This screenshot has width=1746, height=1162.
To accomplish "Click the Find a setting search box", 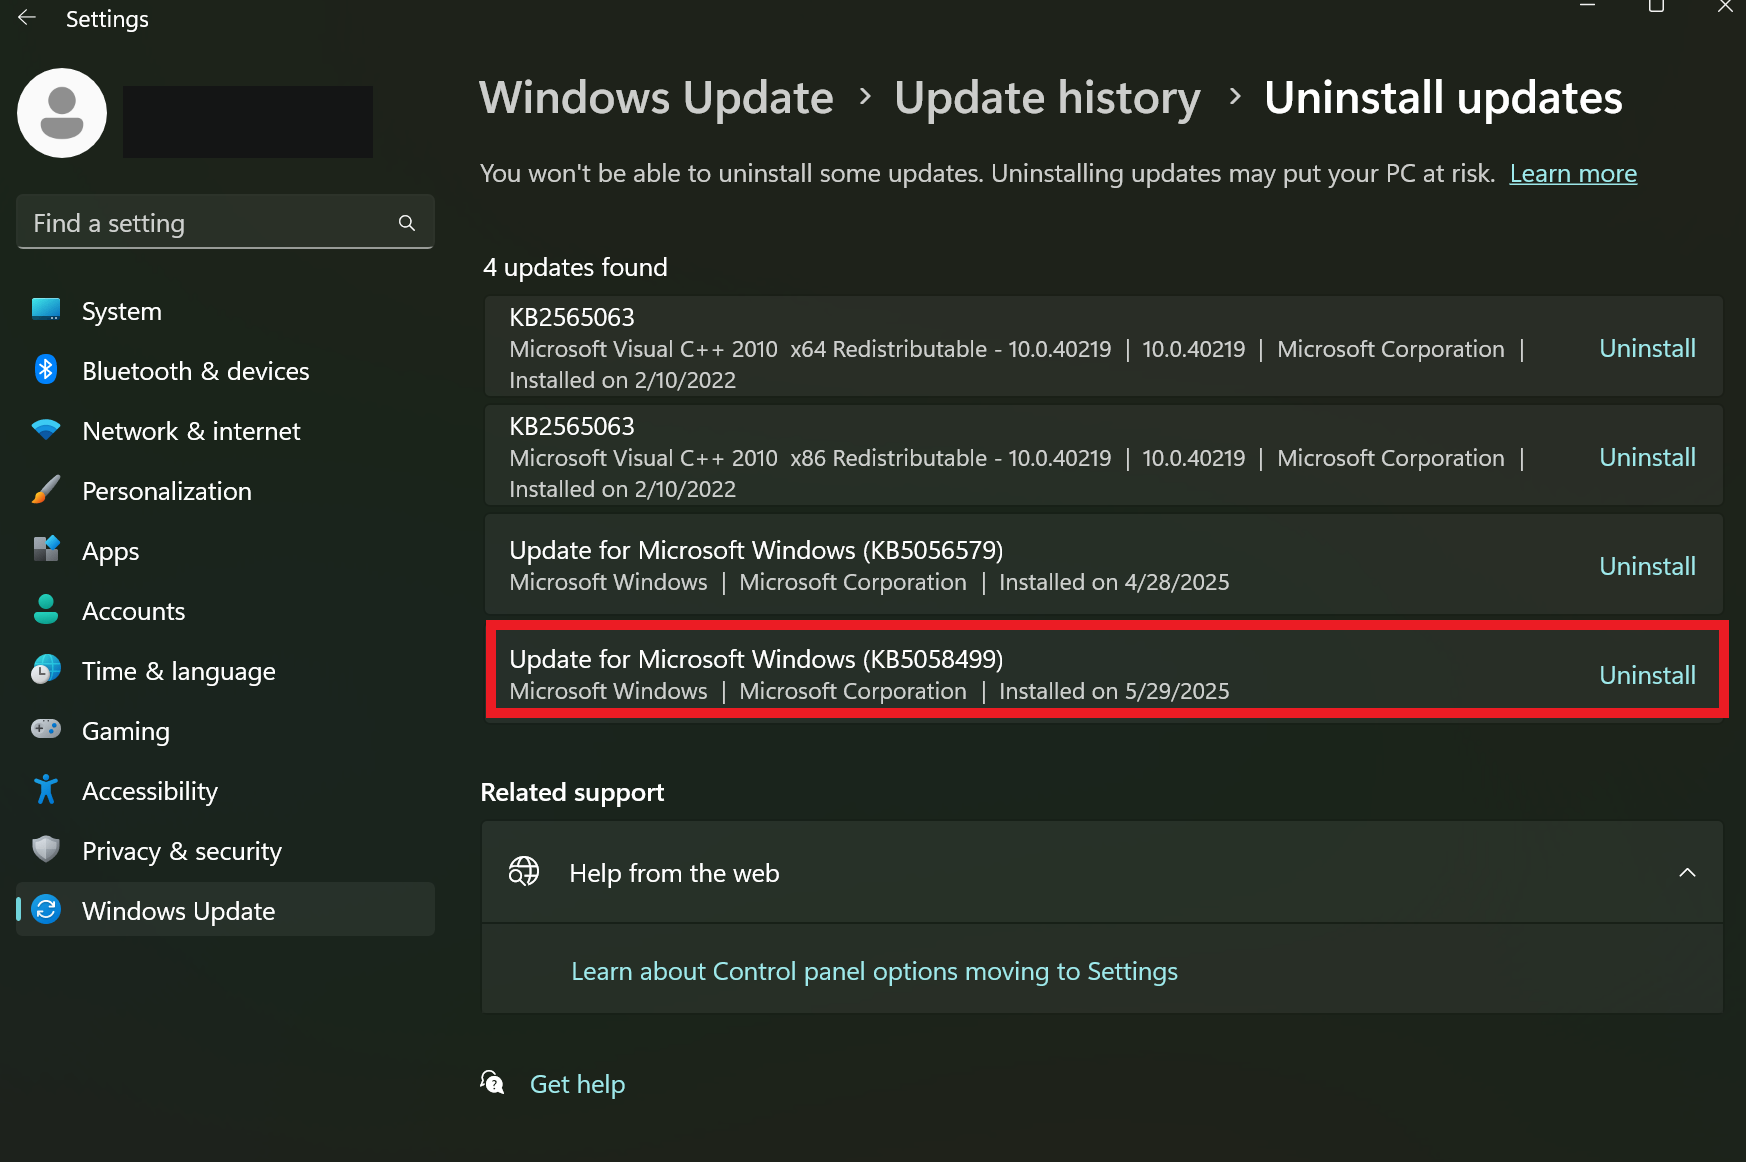I will 210,223.
